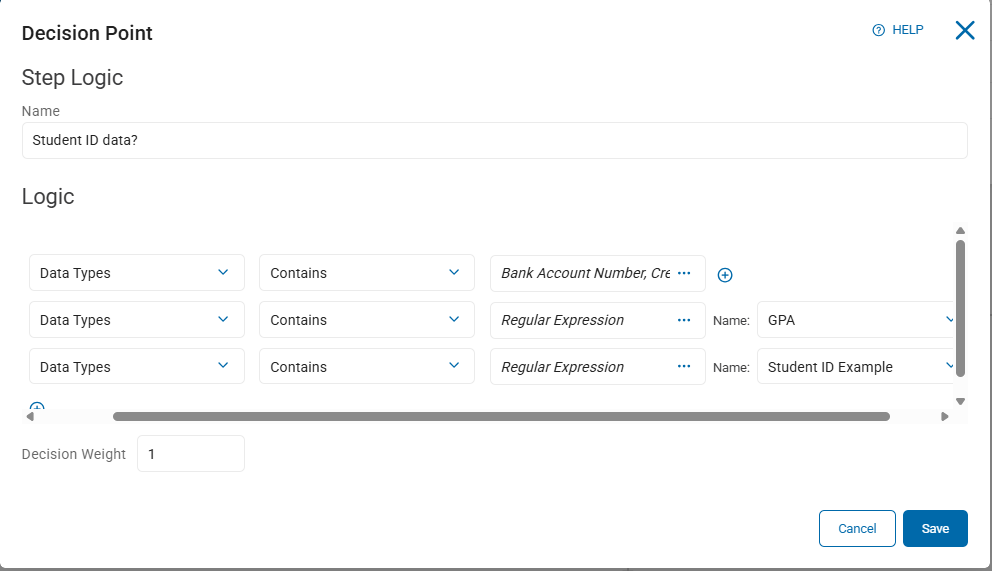Click the Name field with Student ID data?
This screenshot has width=992, height=571.
point(494,141)
